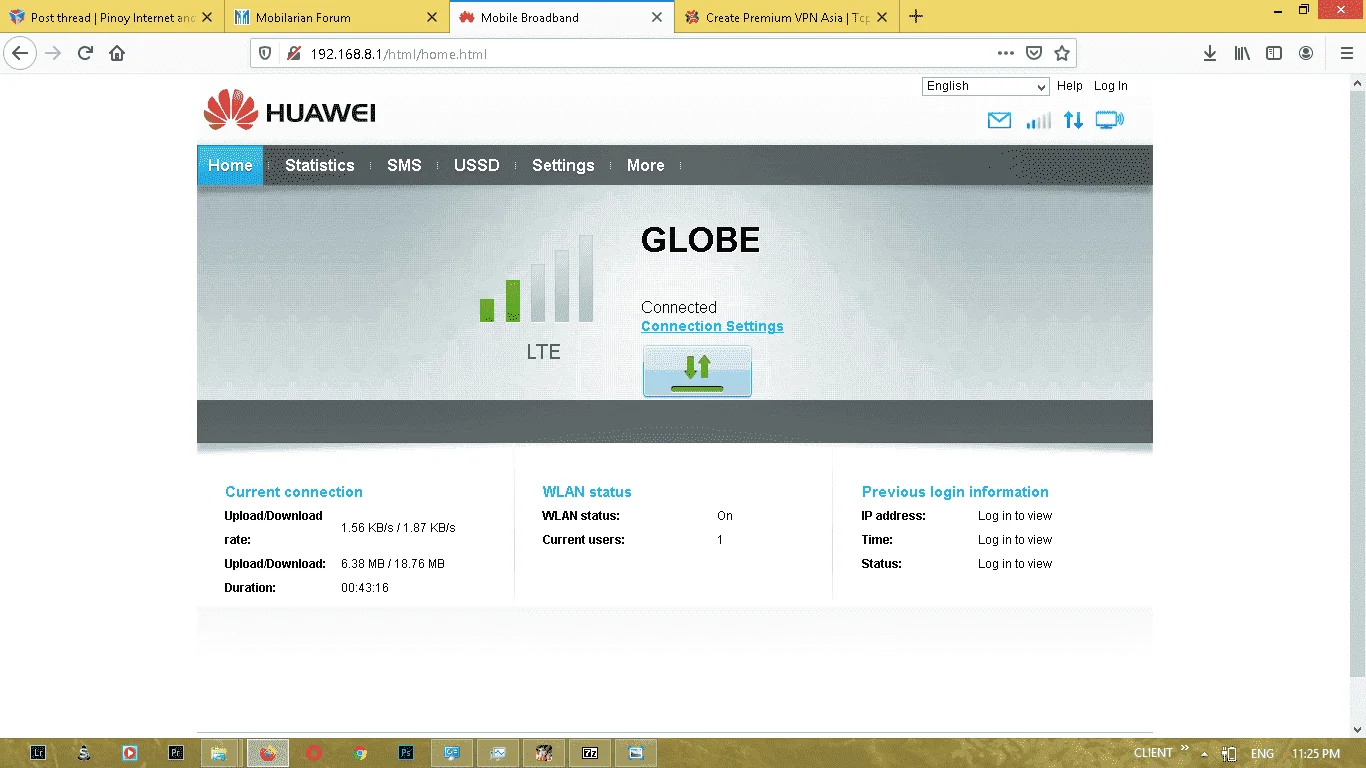This screenshot has width=1366, height=768.
Task: Click the Huawei logo
Action: [x=290, y=110]
